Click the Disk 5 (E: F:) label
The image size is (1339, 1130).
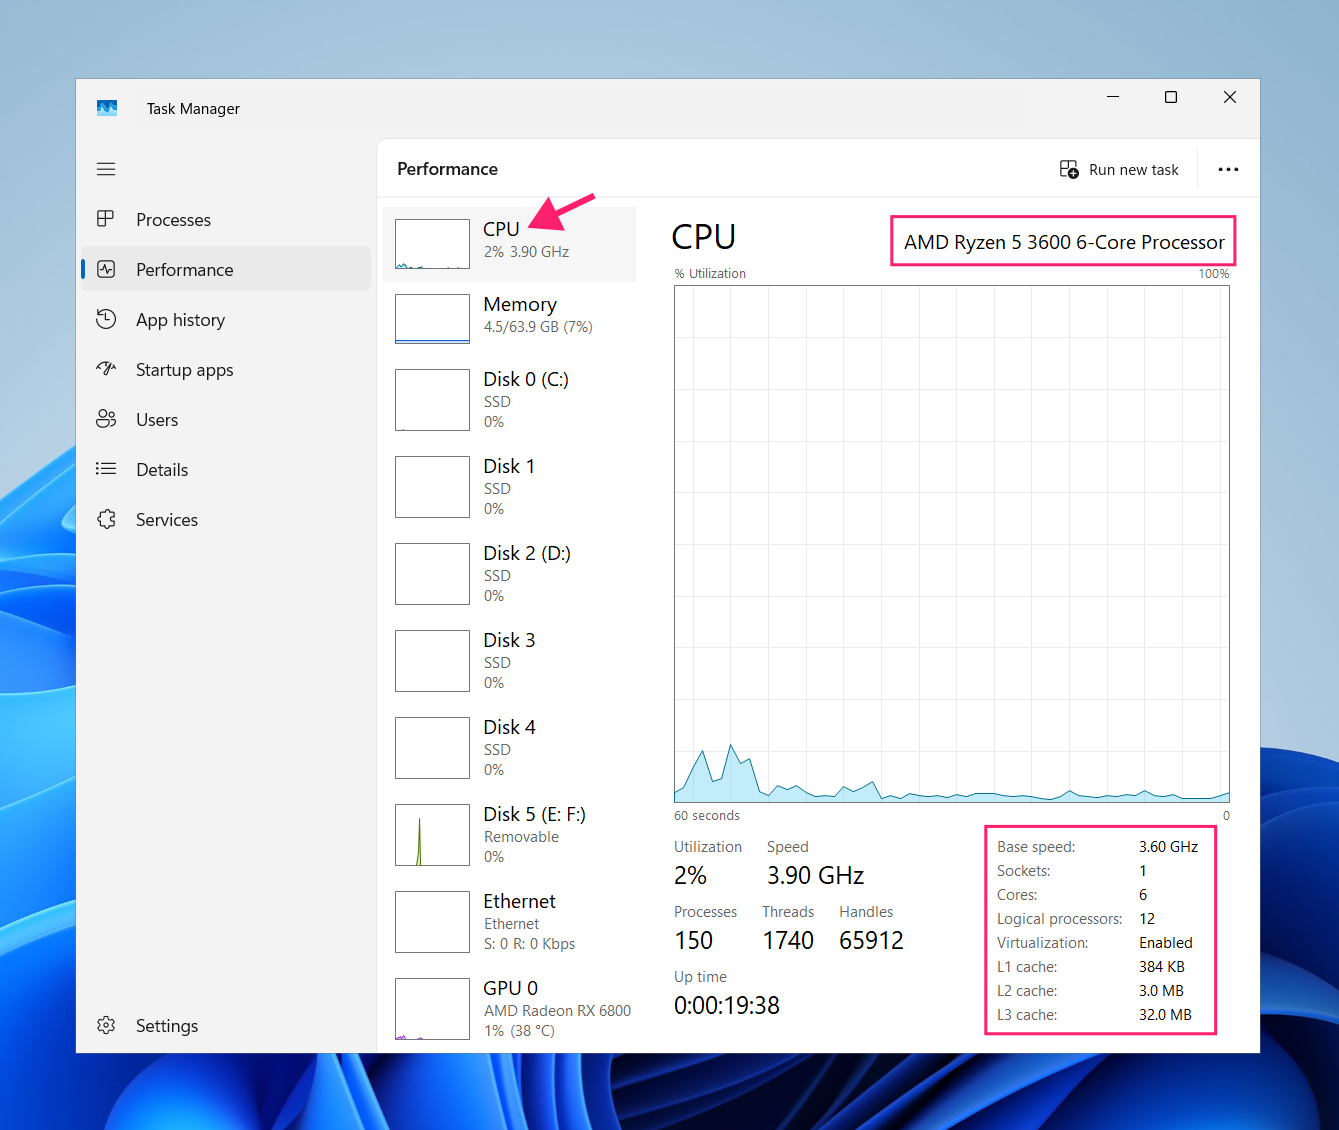click(535, 814)
